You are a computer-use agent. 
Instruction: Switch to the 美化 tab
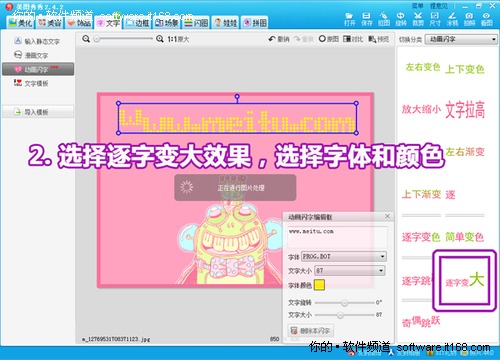click(20, 23)
